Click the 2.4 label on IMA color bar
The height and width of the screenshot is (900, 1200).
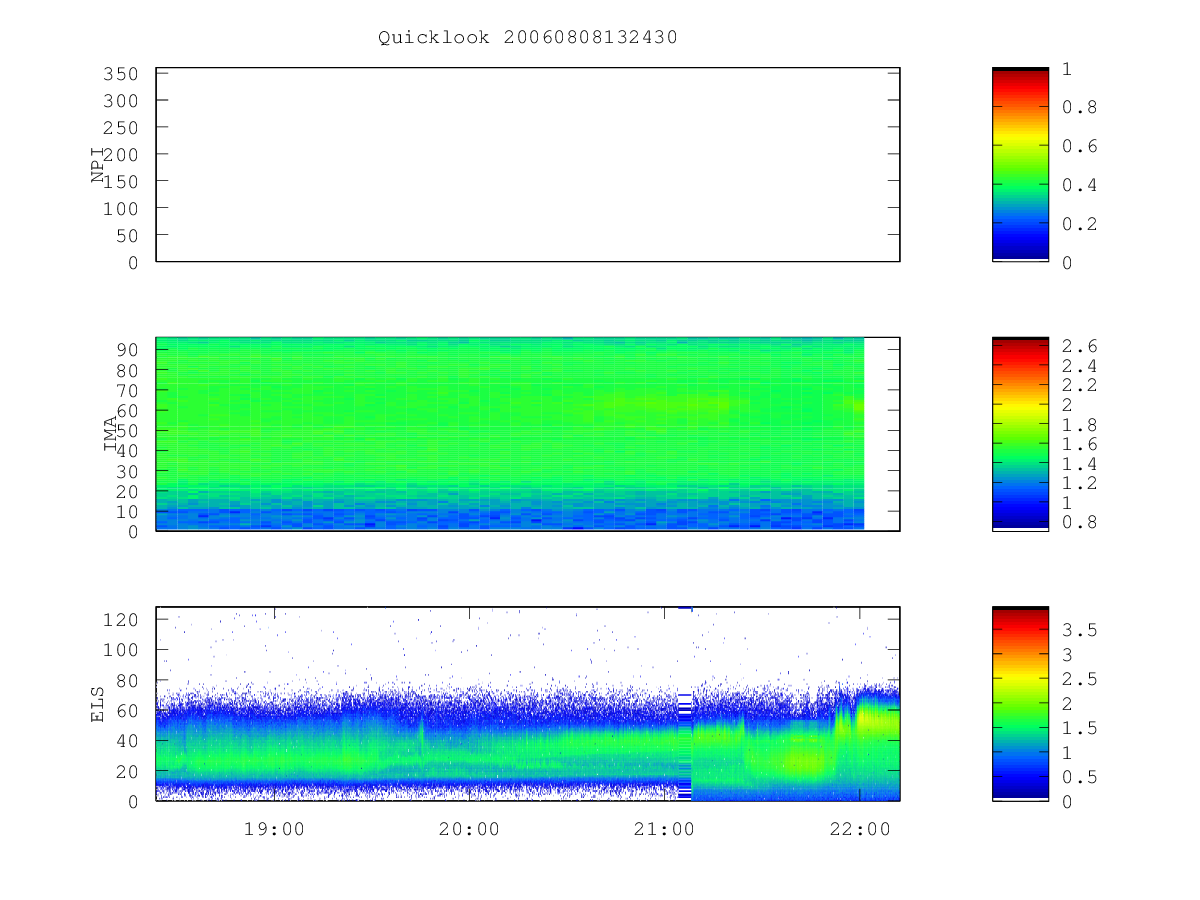[x=1079, y=366]
